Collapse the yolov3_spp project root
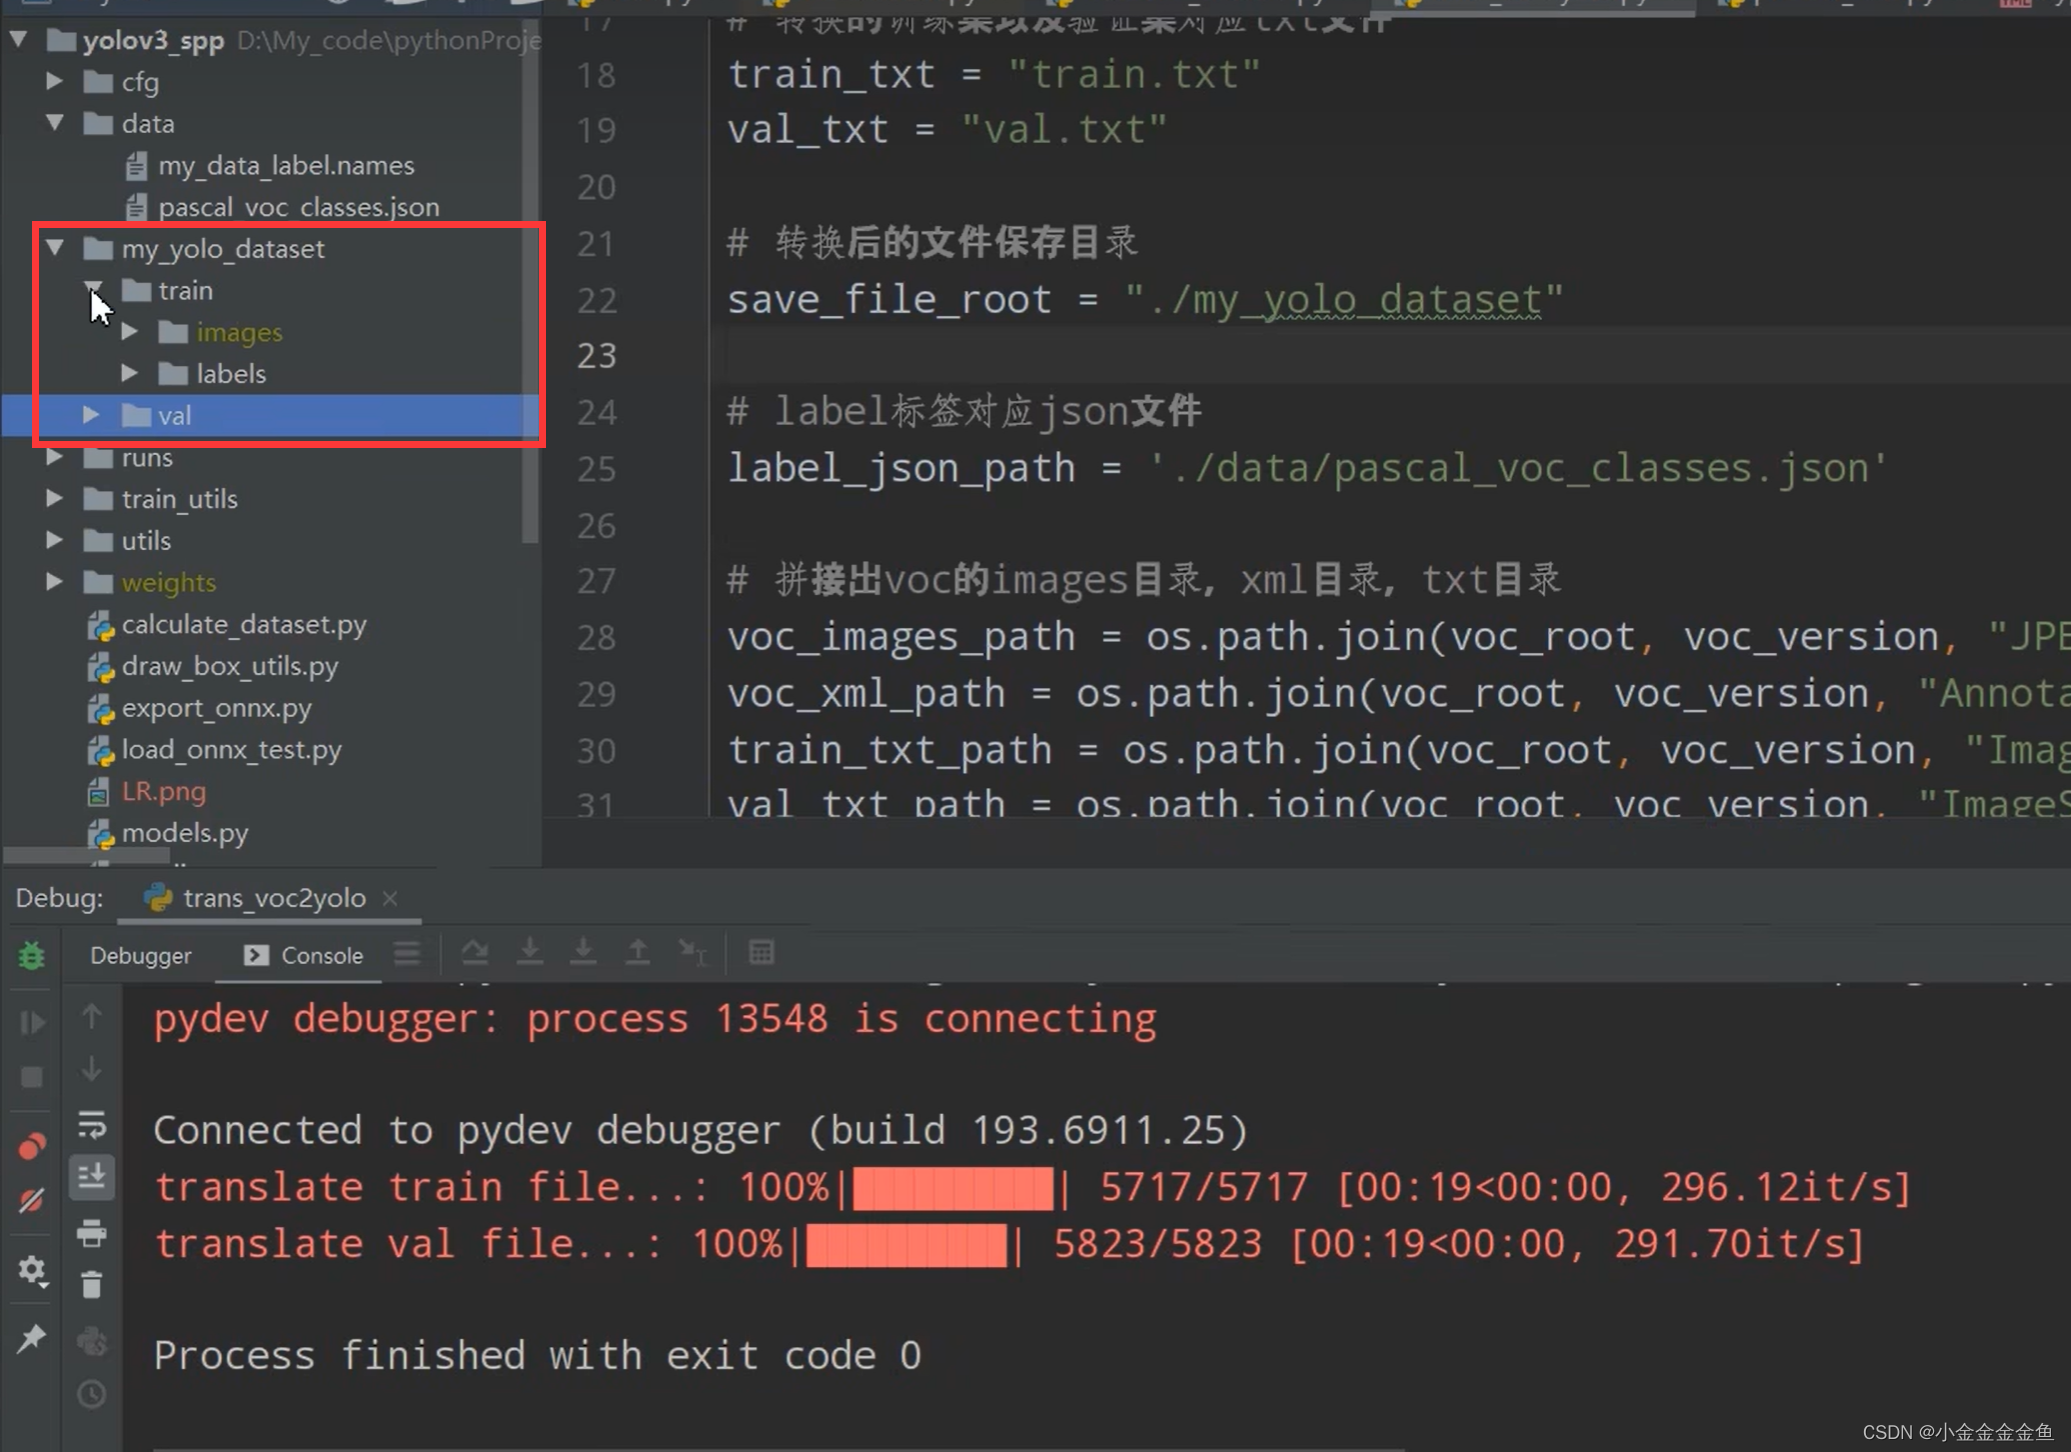This screenshot has width=2071, height=1452. [x=20, y=40]
